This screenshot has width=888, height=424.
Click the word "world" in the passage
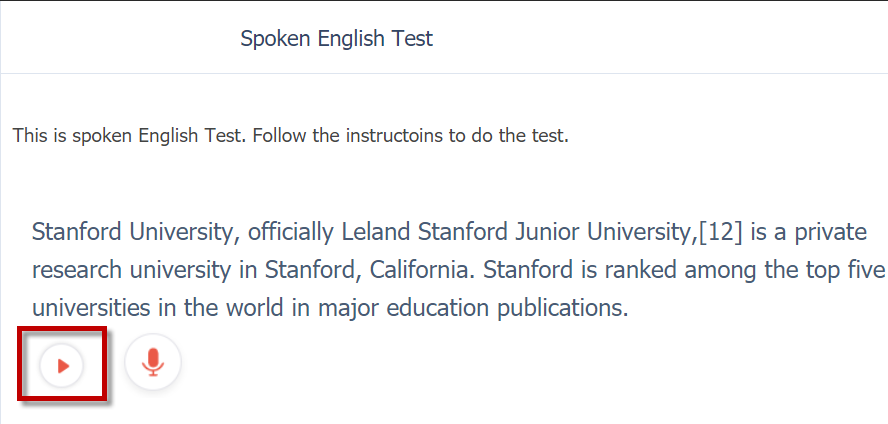(253, 308)
